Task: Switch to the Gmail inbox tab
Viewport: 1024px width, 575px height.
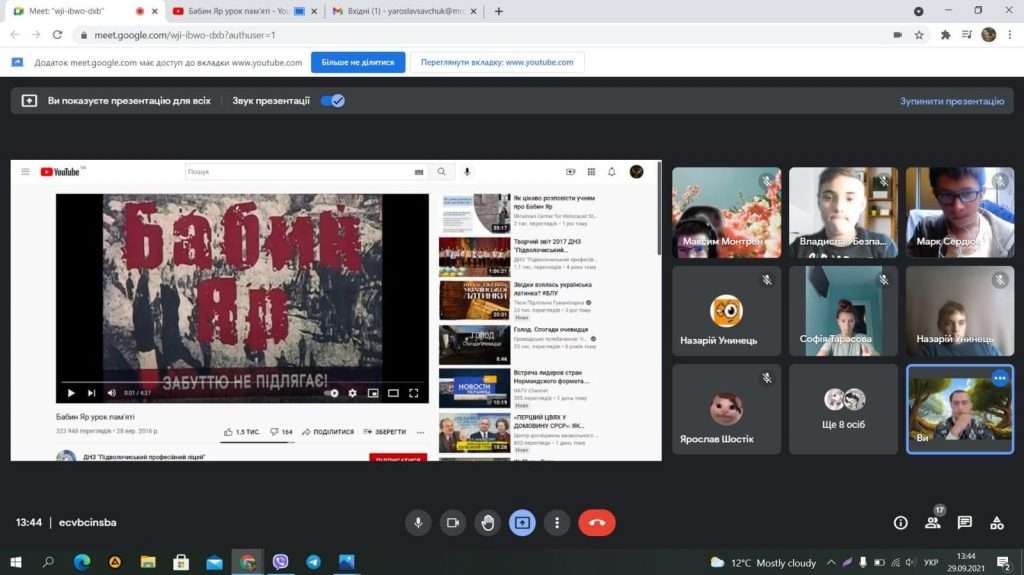Action: click(x=404, y=11)
